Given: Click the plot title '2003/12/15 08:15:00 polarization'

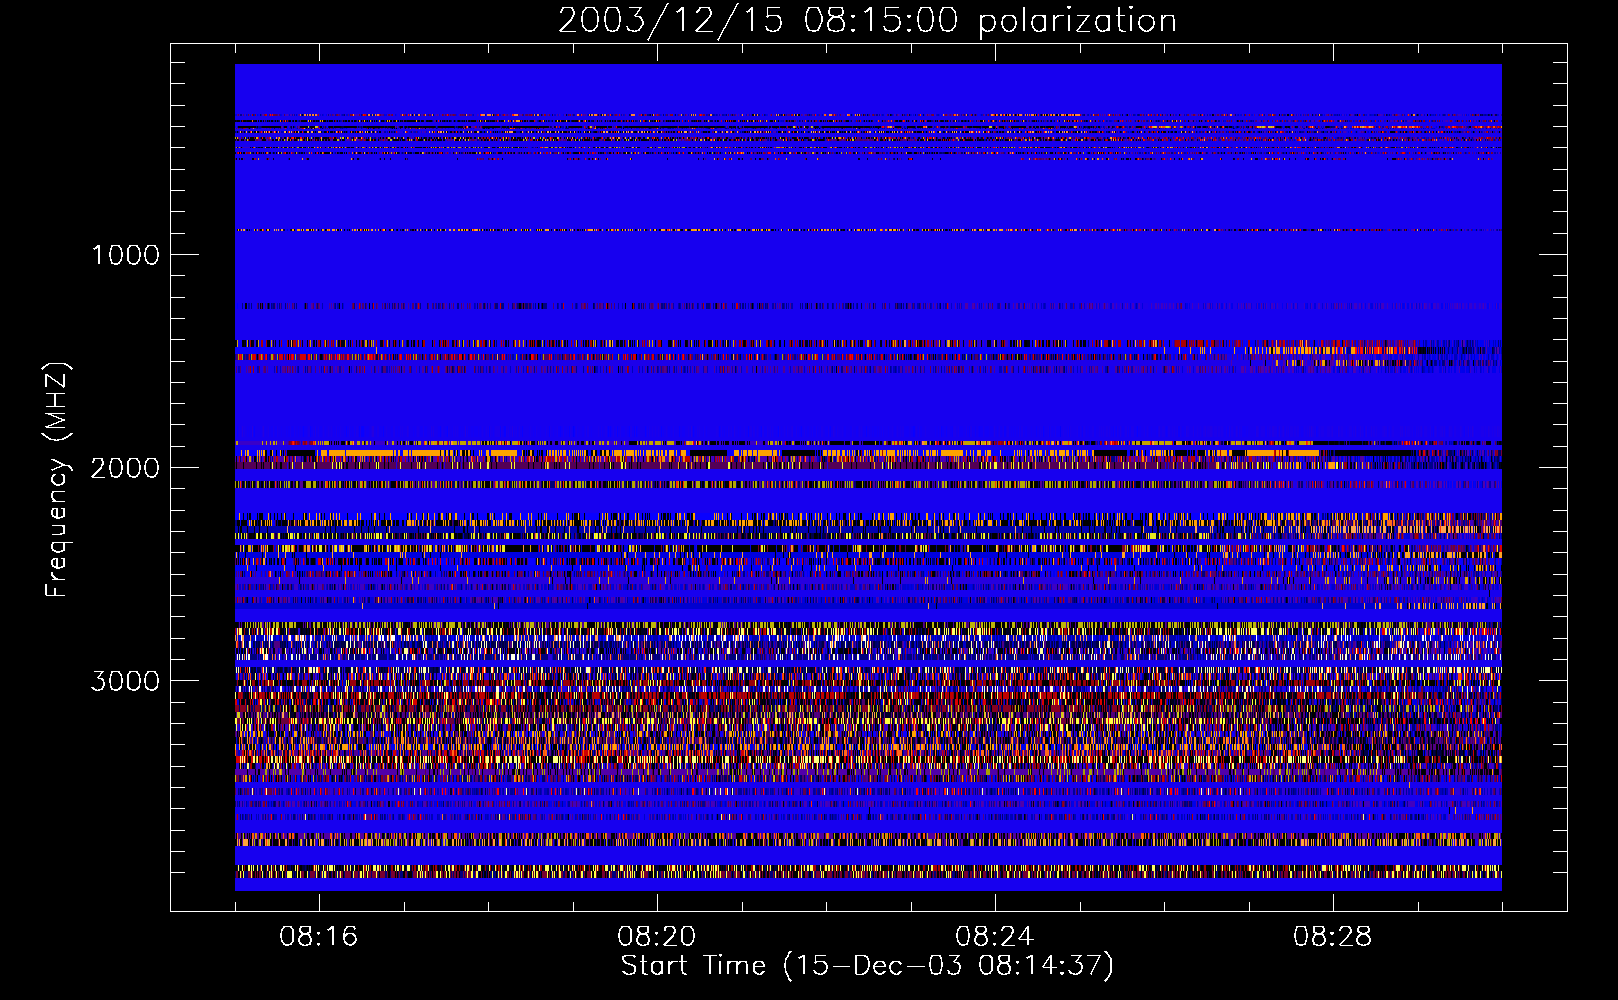Looking at the screenshot, I should (867, 21).
